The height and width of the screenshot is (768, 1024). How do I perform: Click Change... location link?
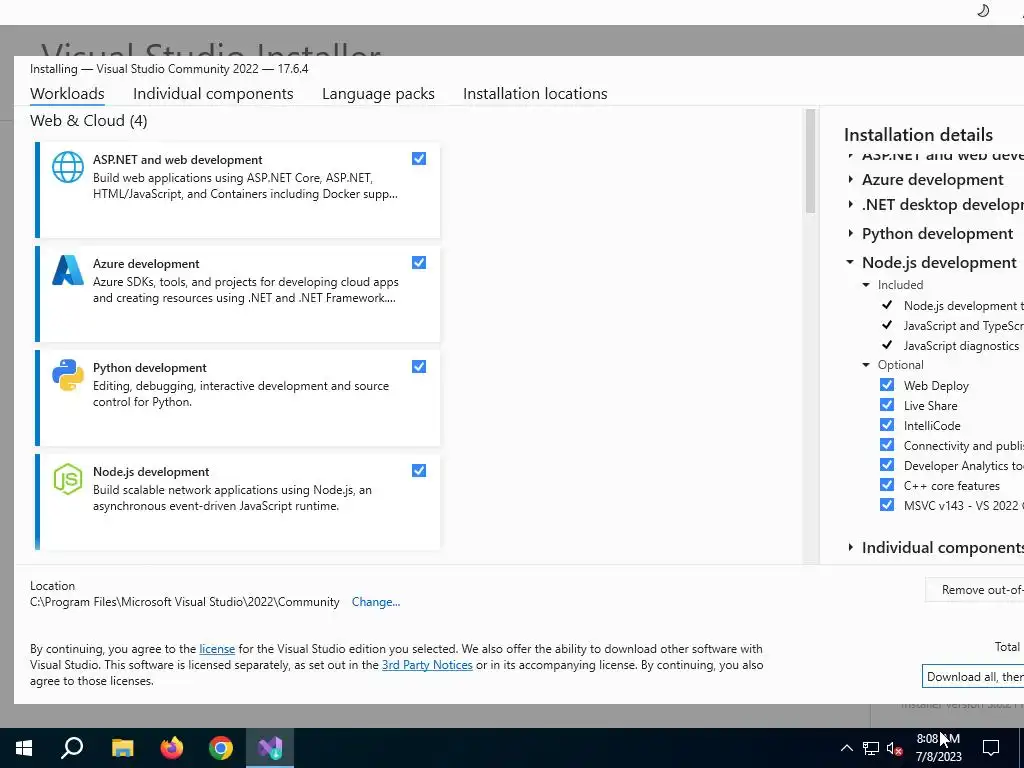(376, 602)
